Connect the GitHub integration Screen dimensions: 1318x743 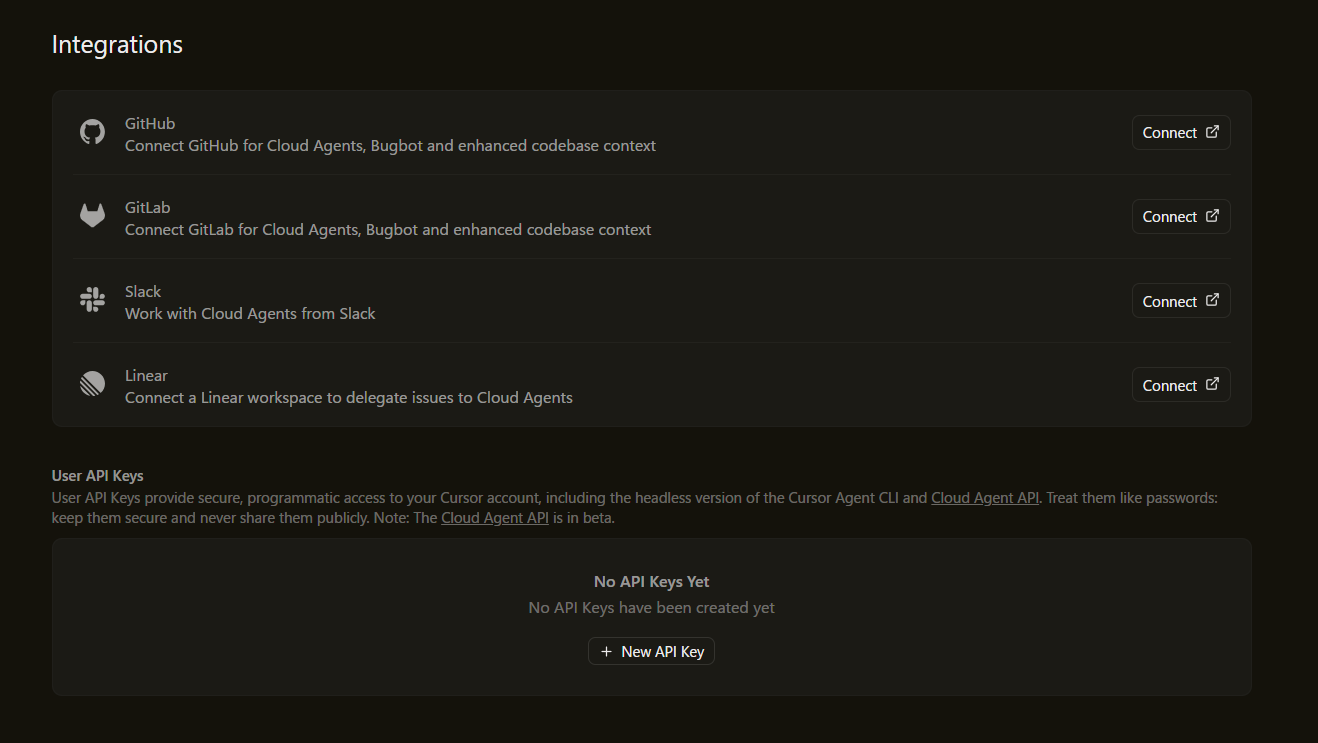click(1180, 133)
